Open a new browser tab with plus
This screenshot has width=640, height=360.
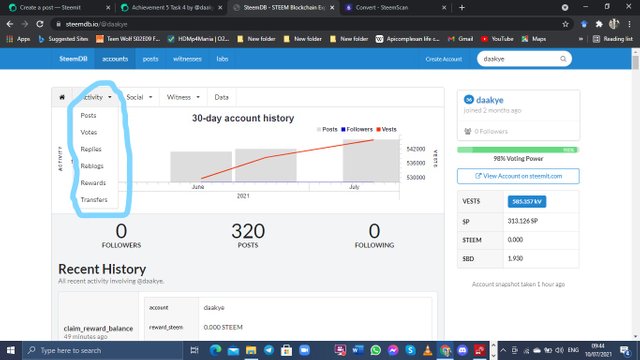462,7
